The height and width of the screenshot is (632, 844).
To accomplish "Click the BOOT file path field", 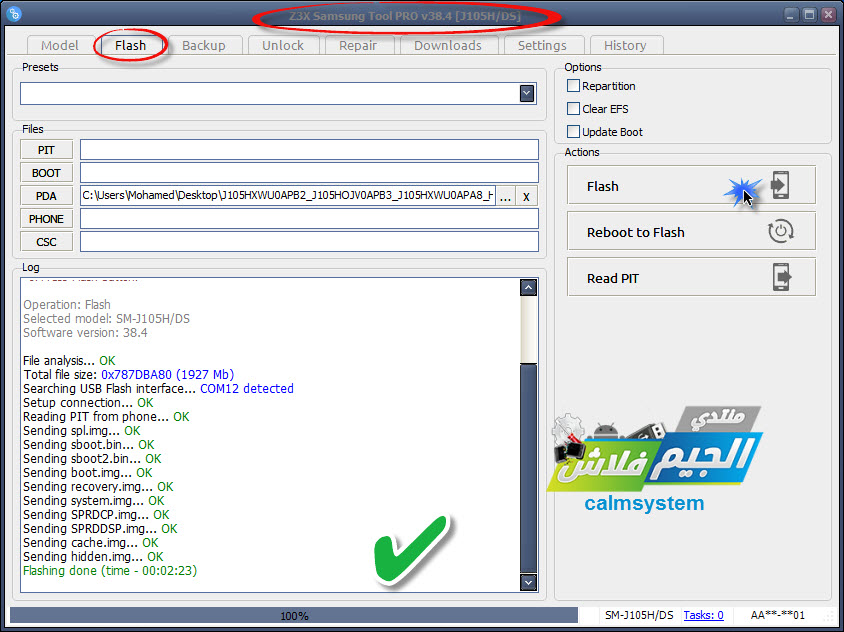I will click(310, 173).
